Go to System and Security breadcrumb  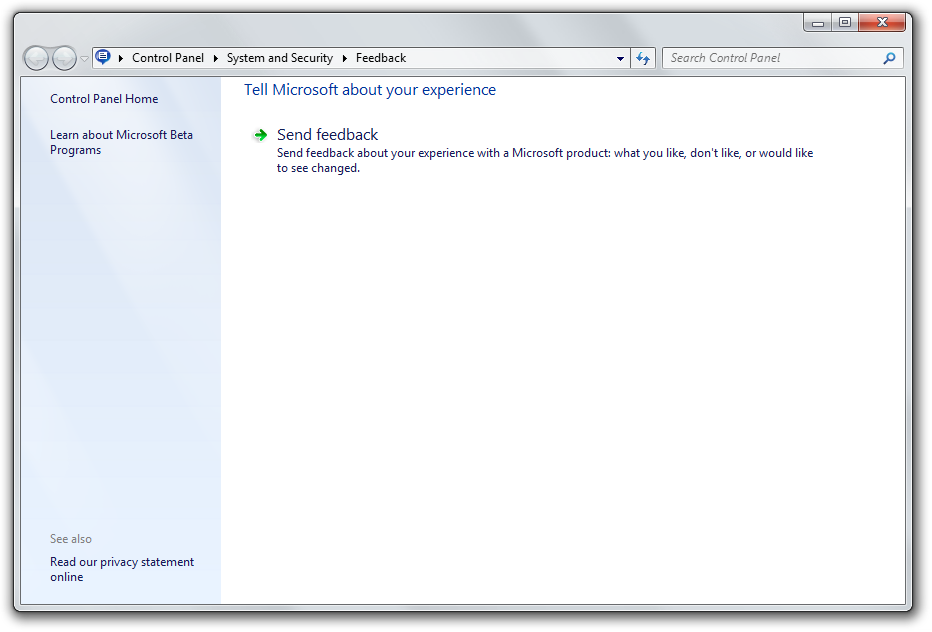coord(279,58)
